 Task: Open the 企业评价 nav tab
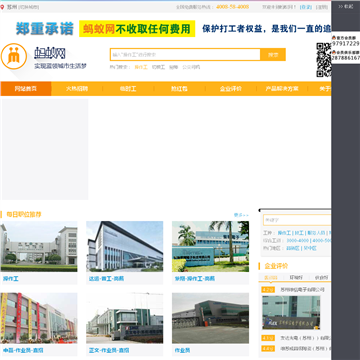[x=231, y=89]
